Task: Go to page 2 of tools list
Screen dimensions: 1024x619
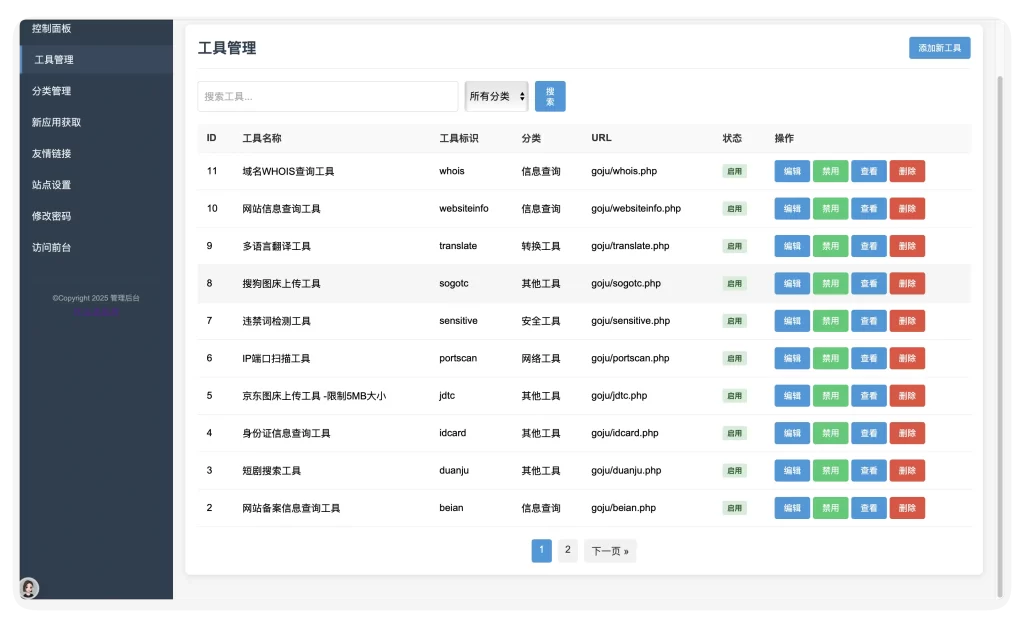Action: click(567, 550)
